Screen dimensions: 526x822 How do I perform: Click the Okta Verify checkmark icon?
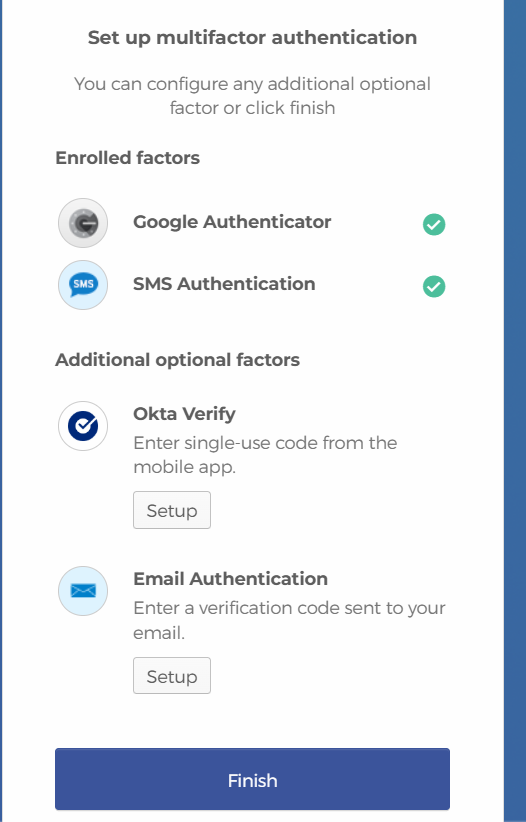(x=83, y=426)
